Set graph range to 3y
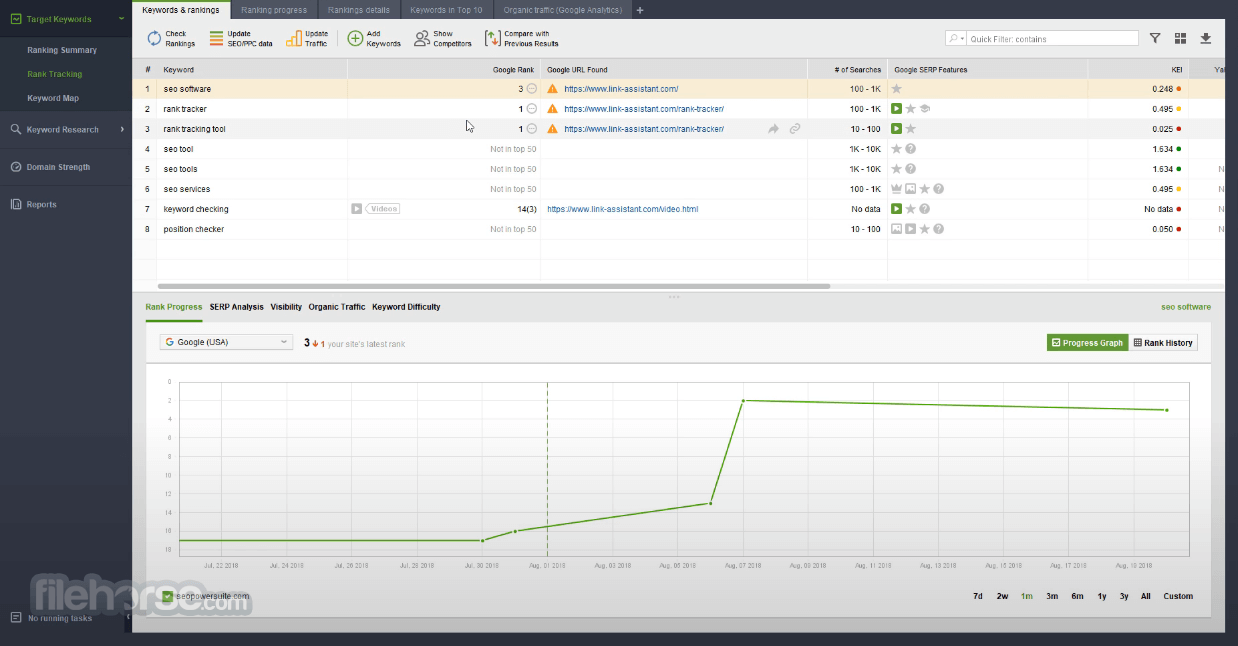The height and width of the screenshot is (646, 1238). pos(1124,596)
